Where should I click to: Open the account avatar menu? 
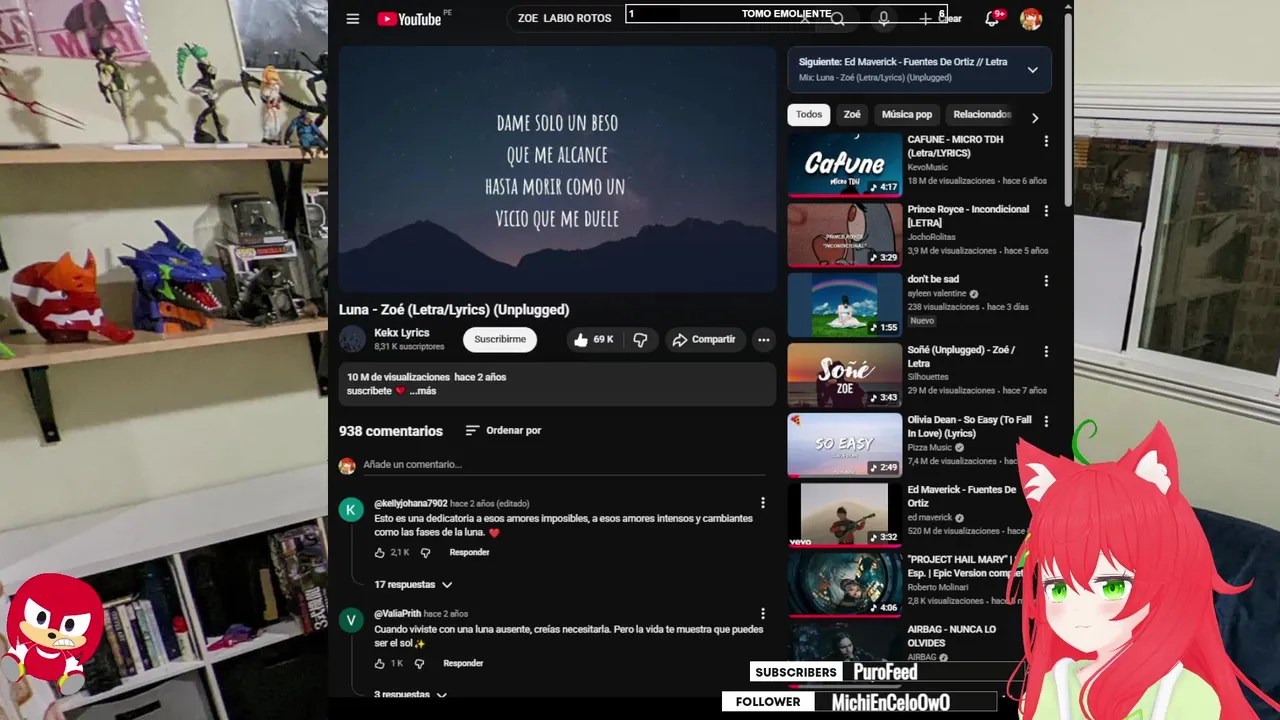click(x=1031, y=18)
